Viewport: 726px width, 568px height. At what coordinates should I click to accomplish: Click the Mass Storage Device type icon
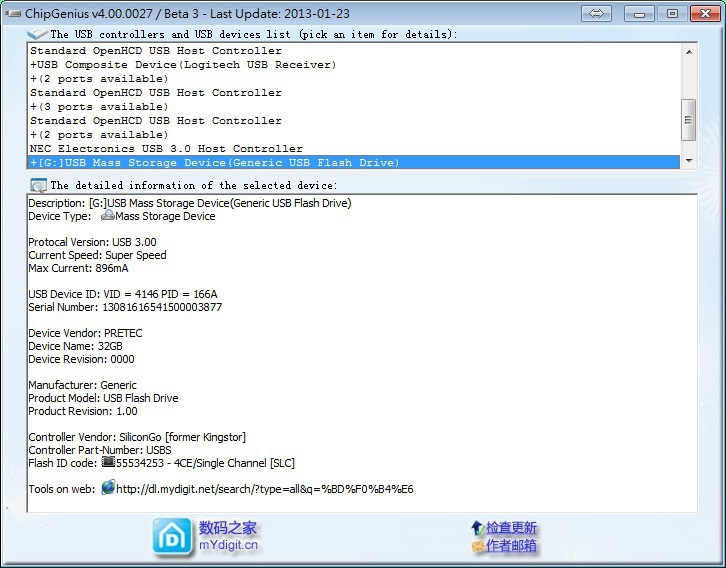pos(107,215)
